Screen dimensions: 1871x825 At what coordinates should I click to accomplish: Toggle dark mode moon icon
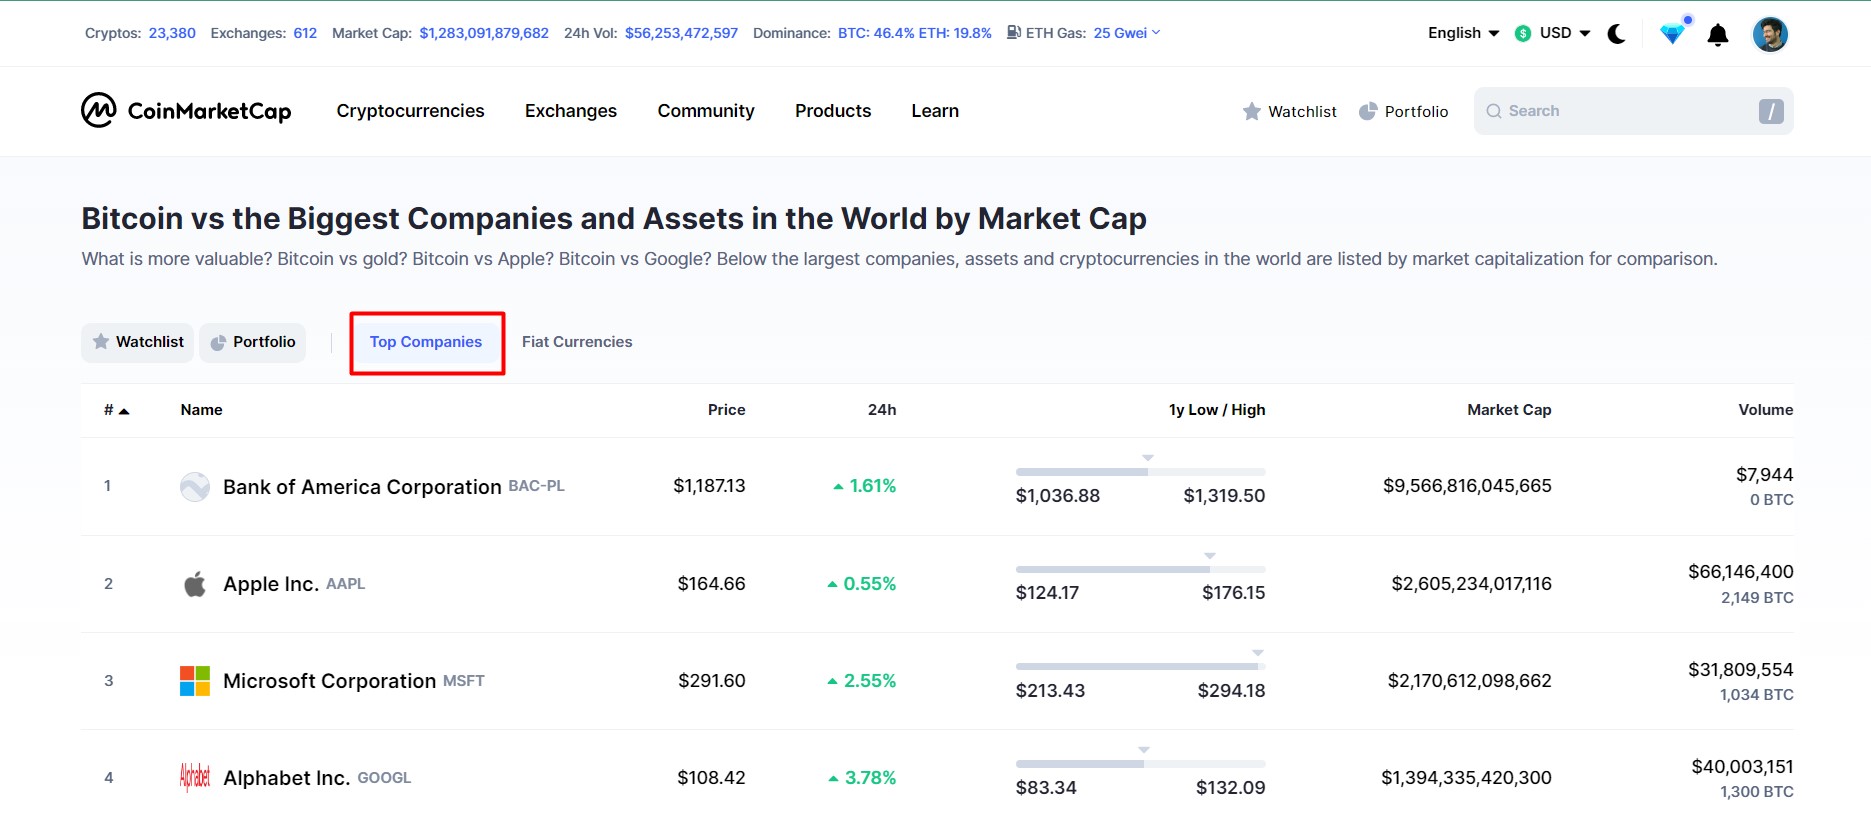point(1616,34)
